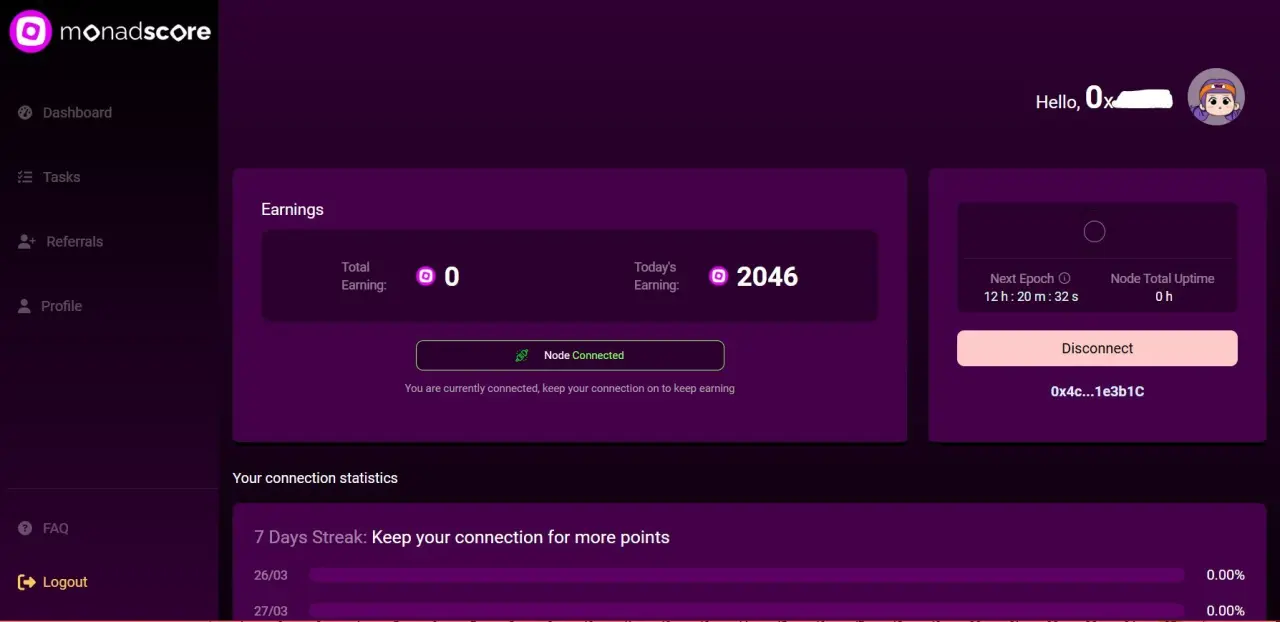Click the Tasks checklist icon in sidebar

click(25, 177)
